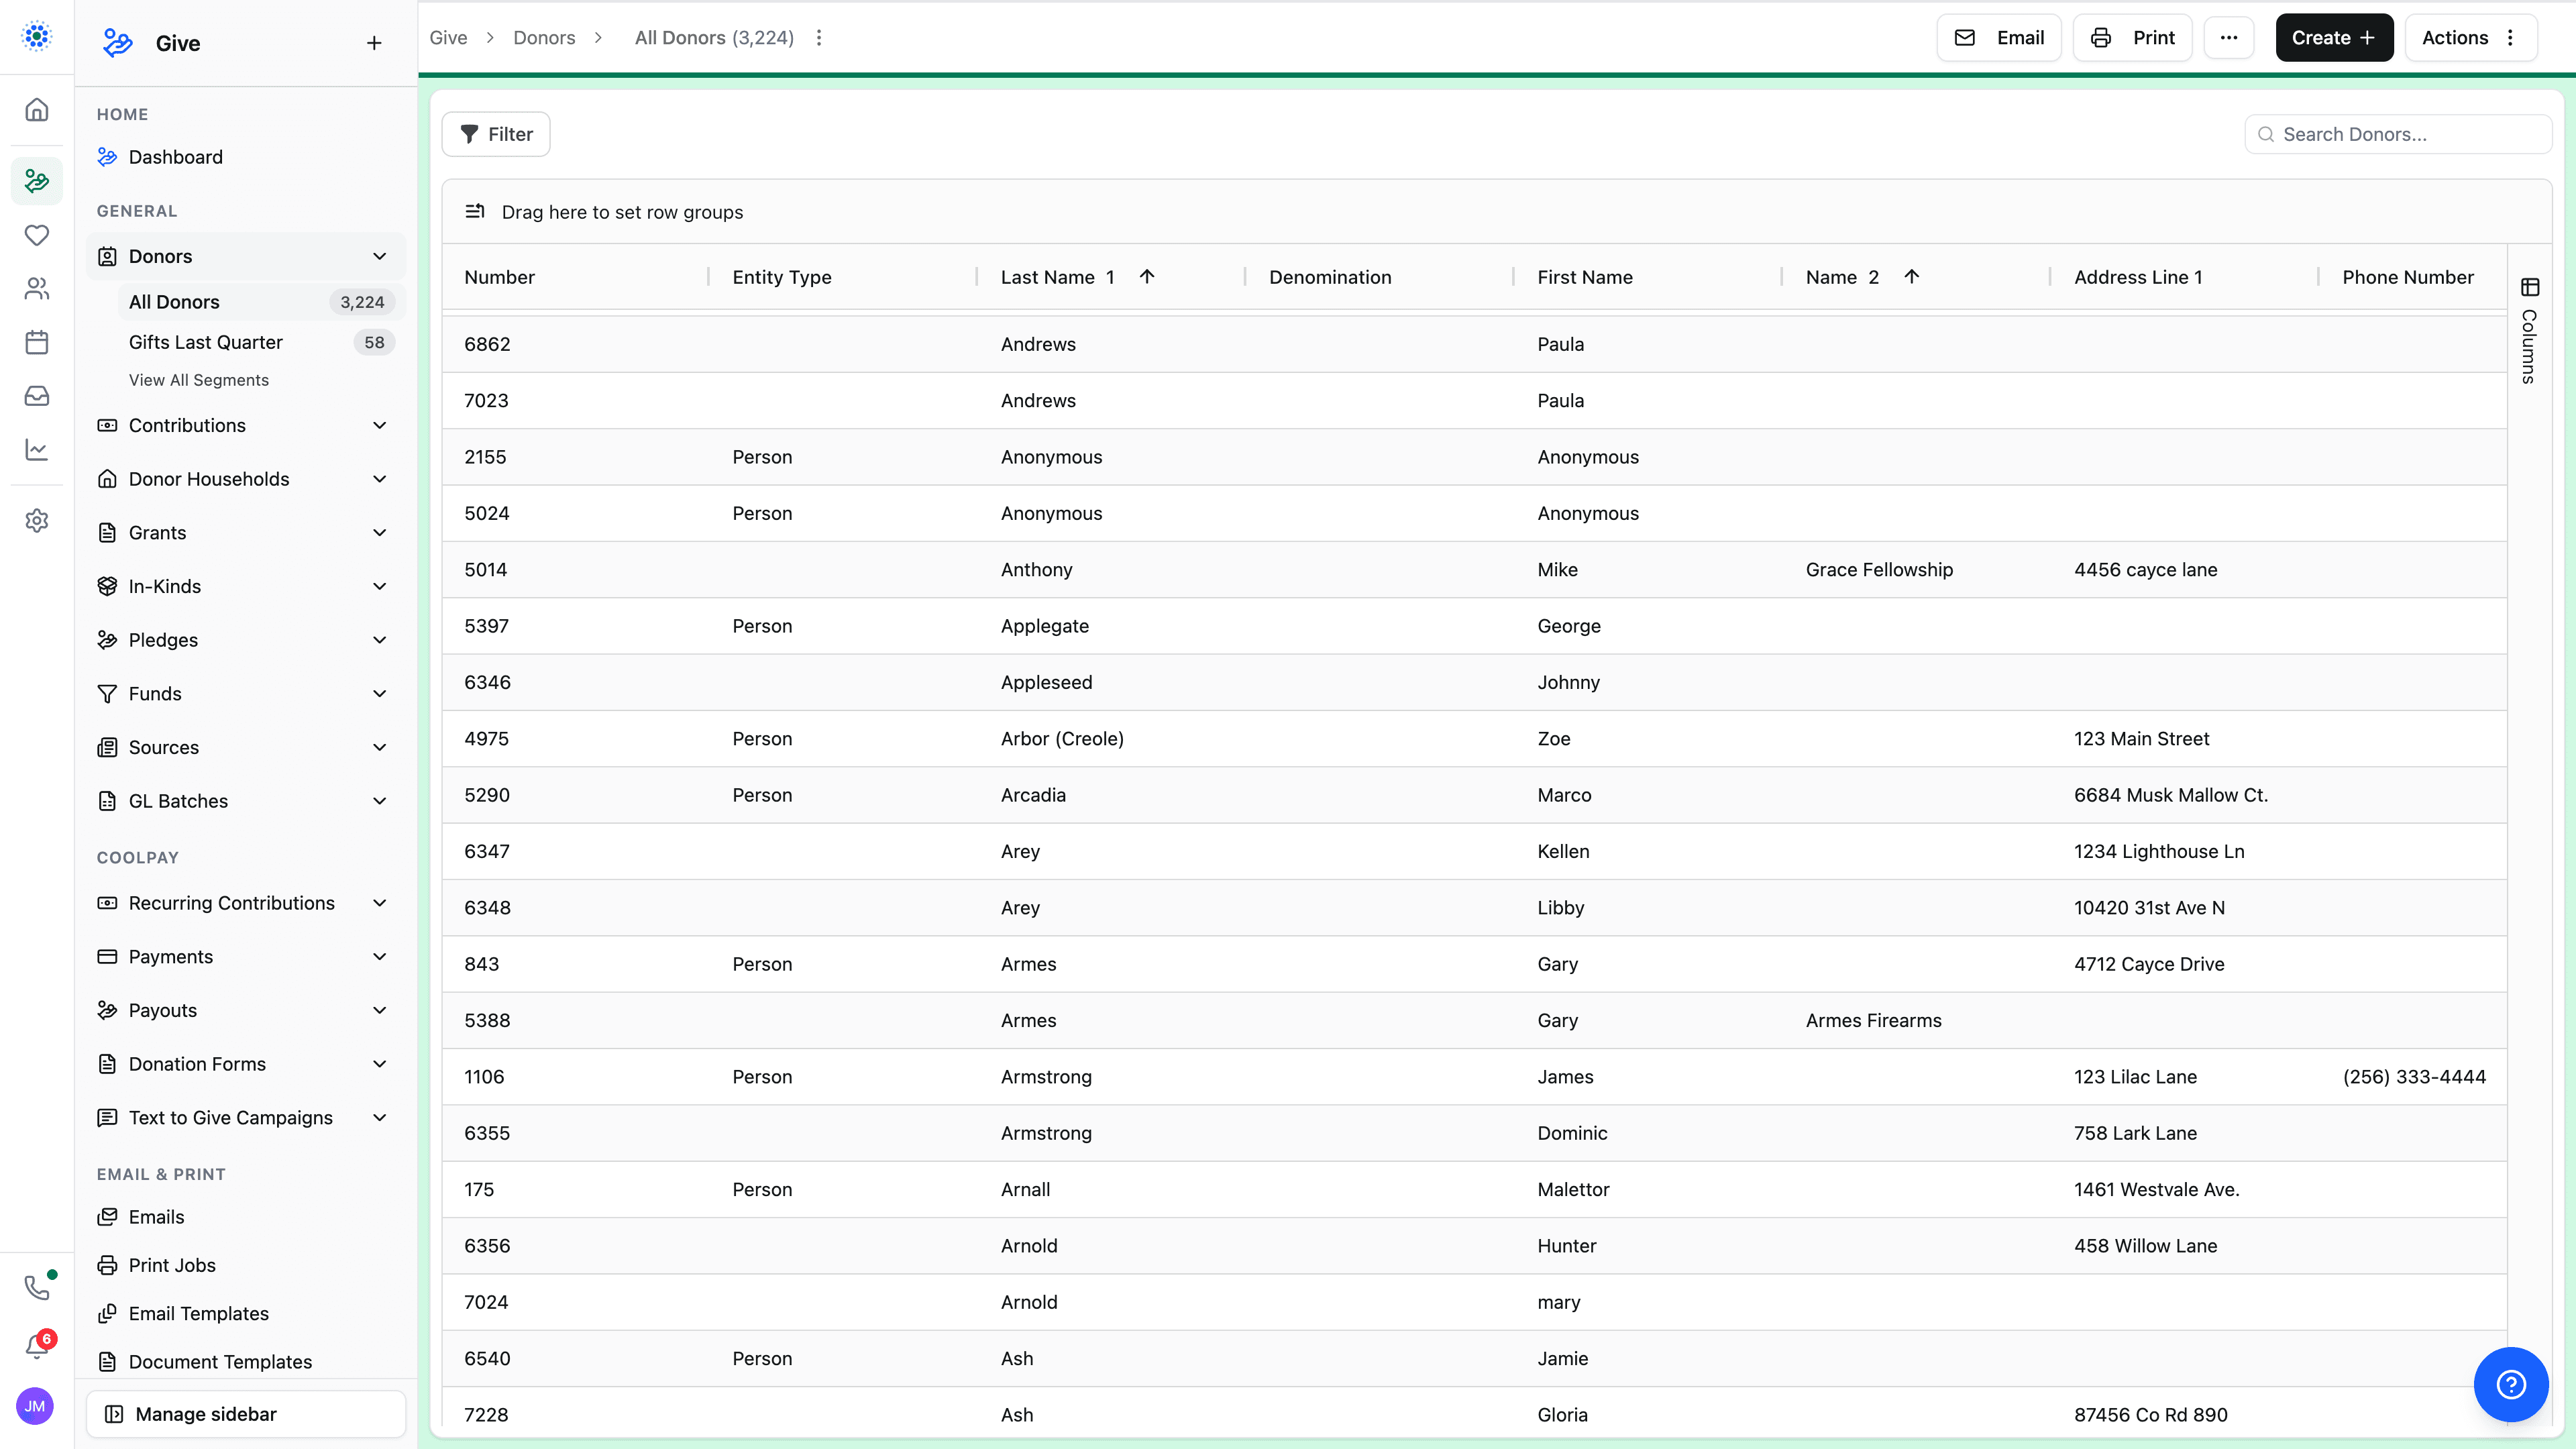Screen dimensions: 2576x1449
Task: Expand Recurring Contributions section
Action: pyautogui.click(x=380, y=903)
